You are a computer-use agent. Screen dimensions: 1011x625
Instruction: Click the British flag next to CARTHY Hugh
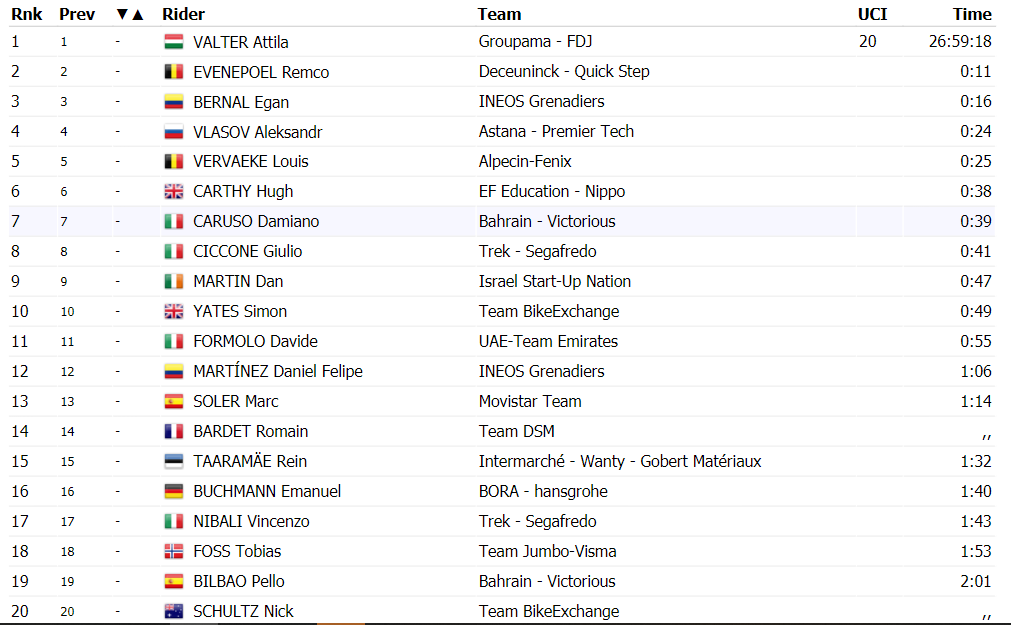coord(173,192)
